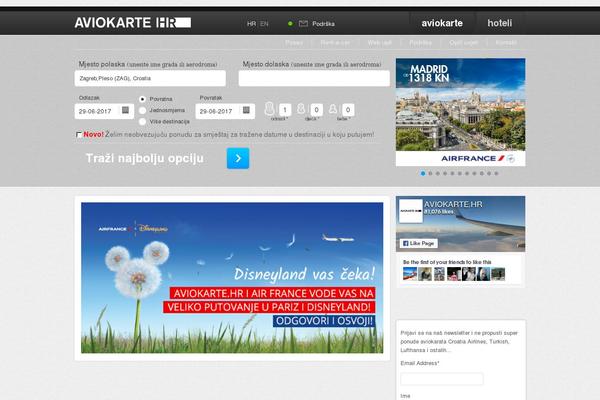Click the Traži najbolju opciju text

(x=145, y=158)
